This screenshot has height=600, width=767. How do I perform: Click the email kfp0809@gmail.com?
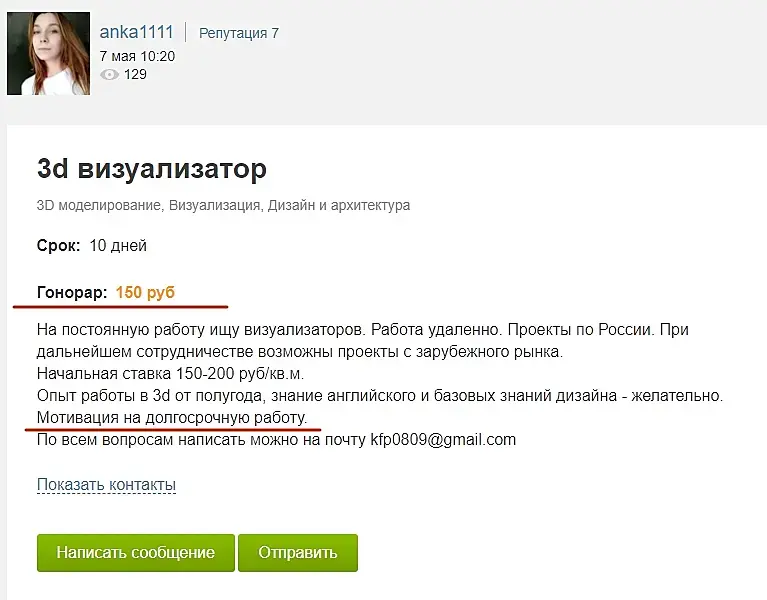click(x=443, y=439)
